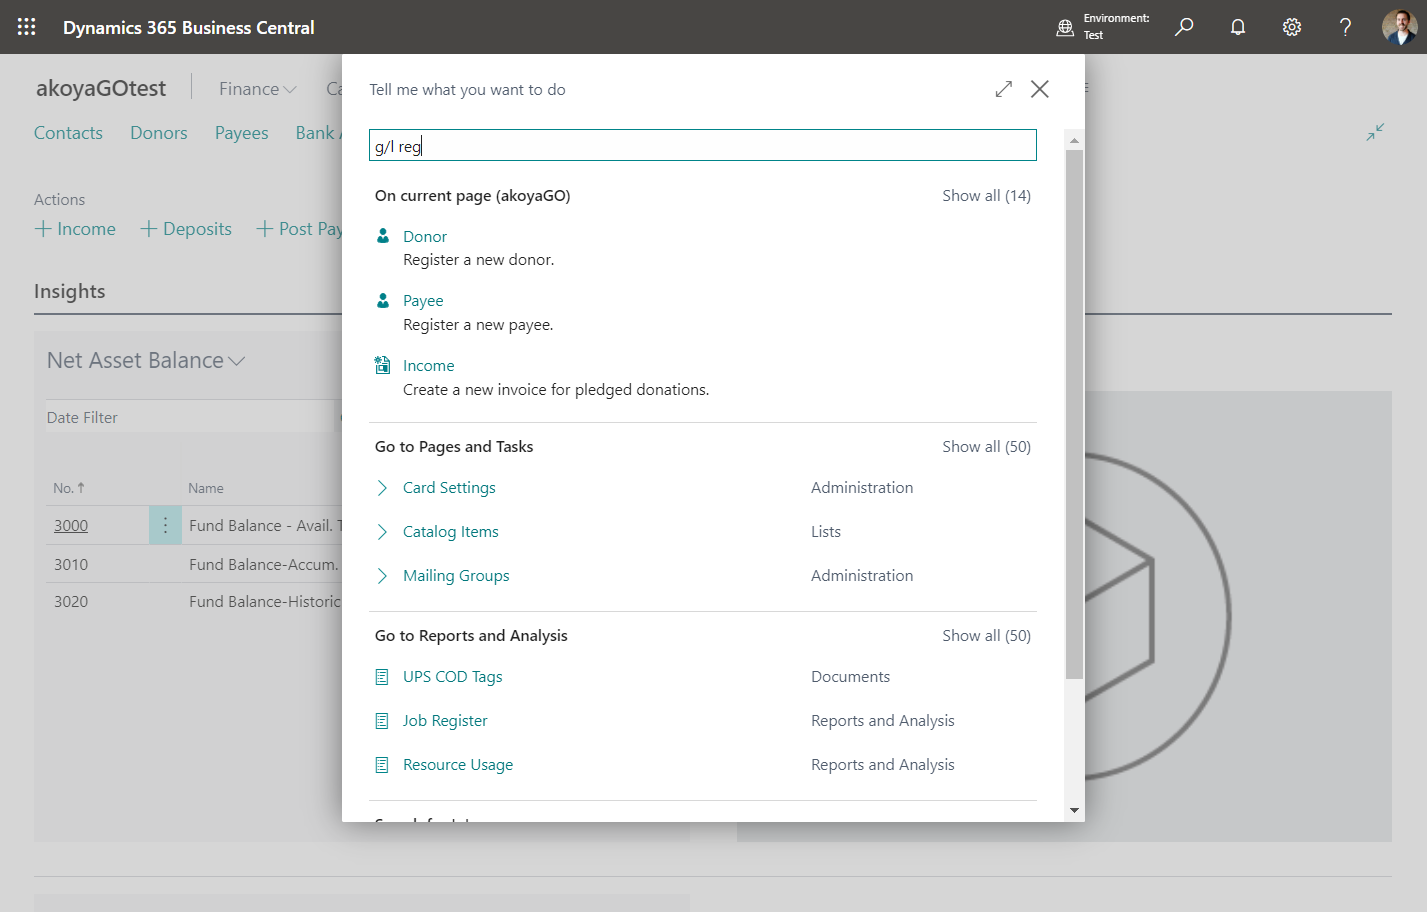
Task: Open the Payees tab
Action: pyautogui.click(x=242, y=133)
